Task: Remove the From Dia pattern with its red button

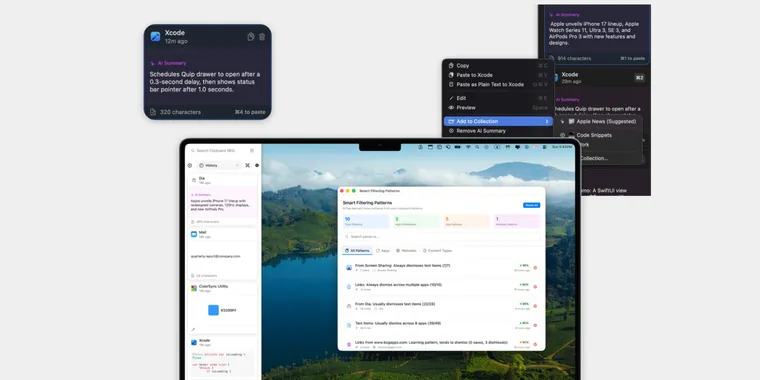Action: 535,306
